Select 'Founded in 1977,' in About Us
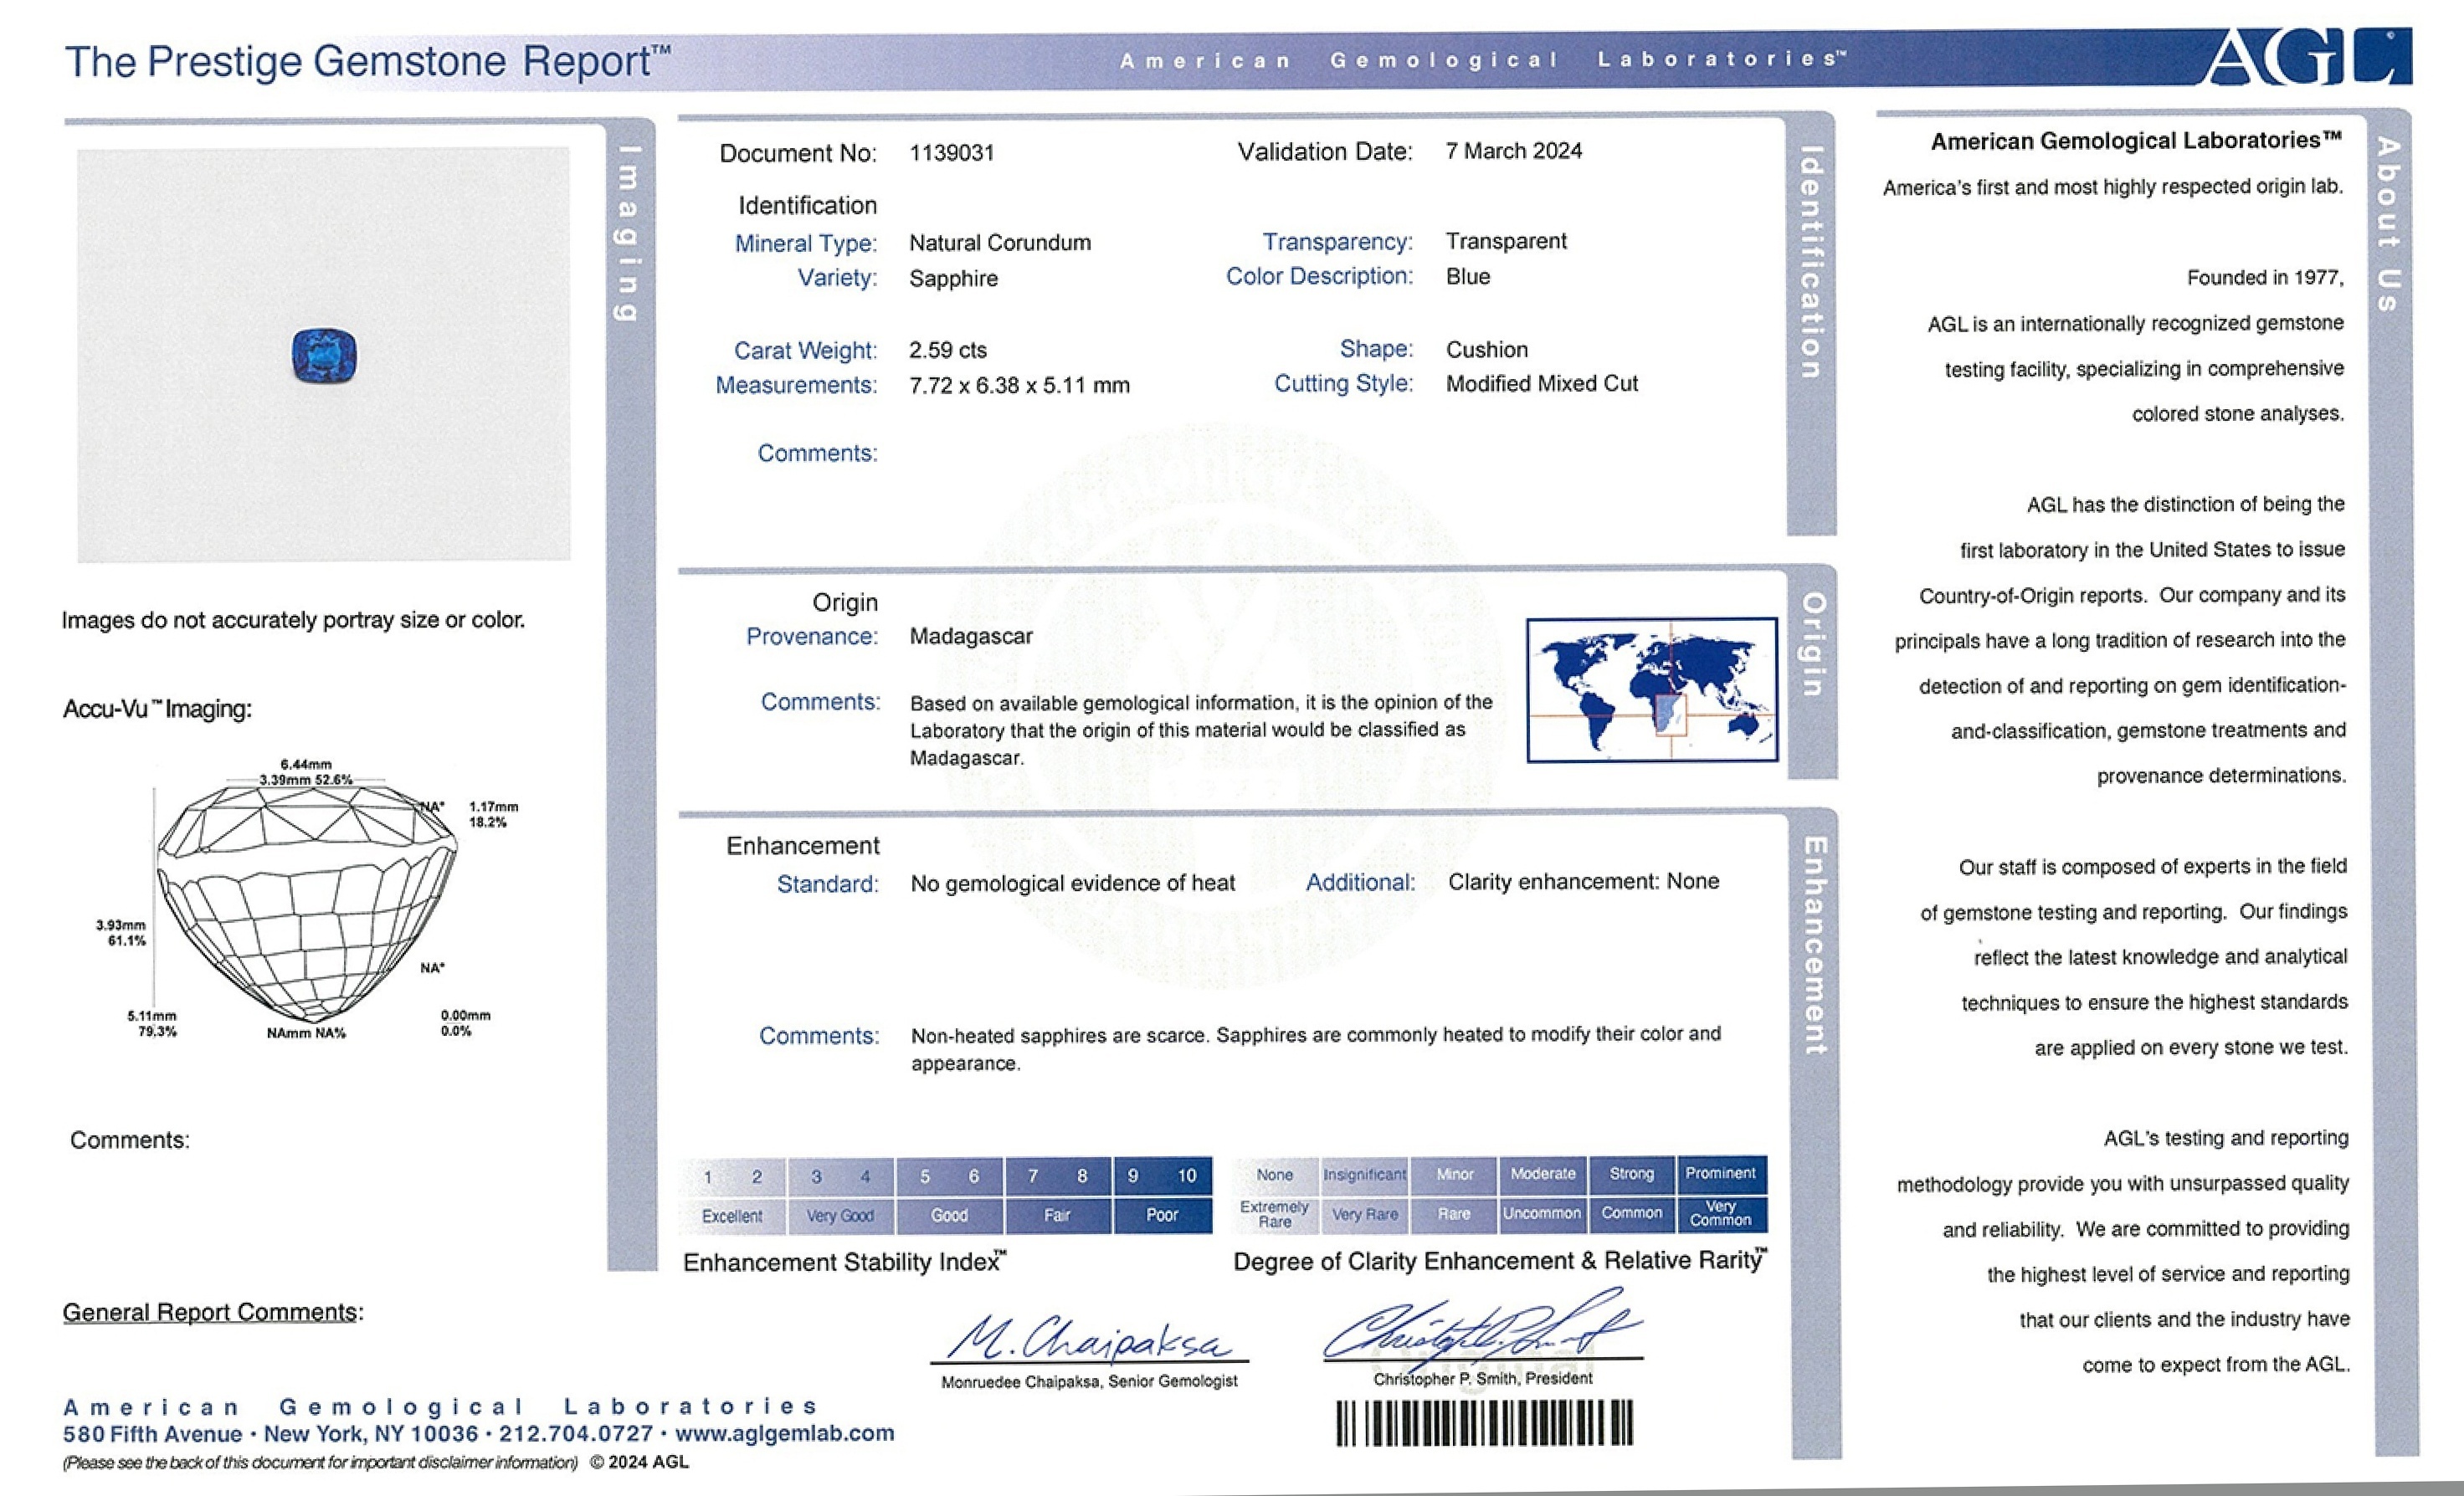2464x1496 pixels. click(x=2265, y=278)
